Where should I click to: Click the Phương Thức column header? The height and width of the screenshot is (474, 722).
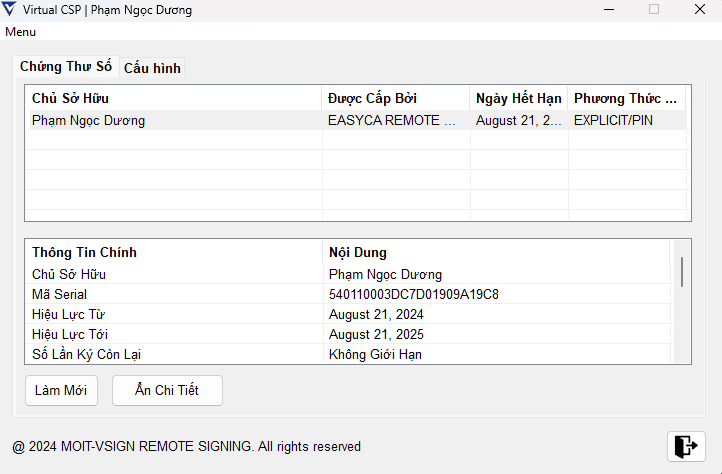(x=626, y=98)
